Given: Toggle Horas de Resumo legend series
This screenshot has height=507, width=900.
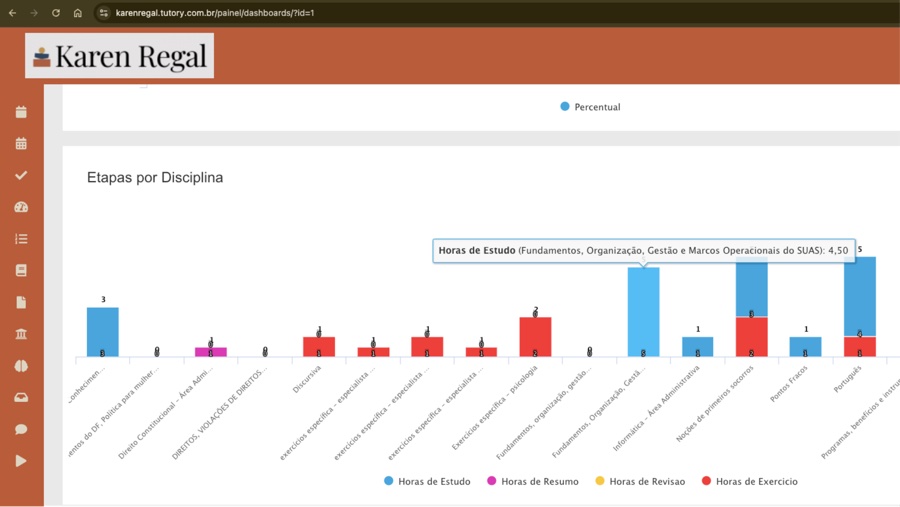Looking at the screenshot, I should point(533,481).
